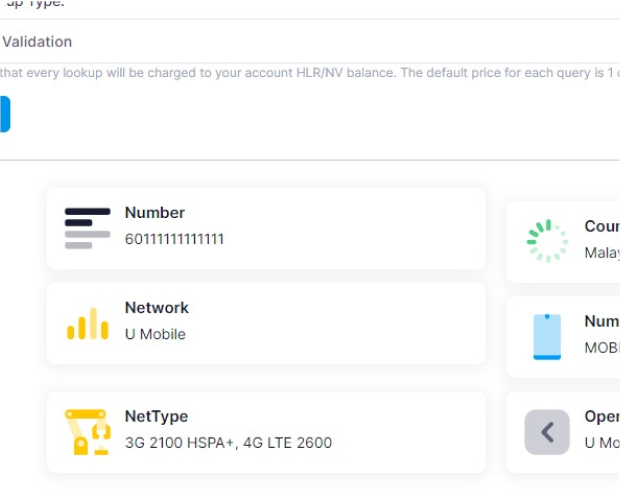Viewport: 620px width, 489px height.
Task: Click the truncated Type label at top
Action: (x=36, y=4)
